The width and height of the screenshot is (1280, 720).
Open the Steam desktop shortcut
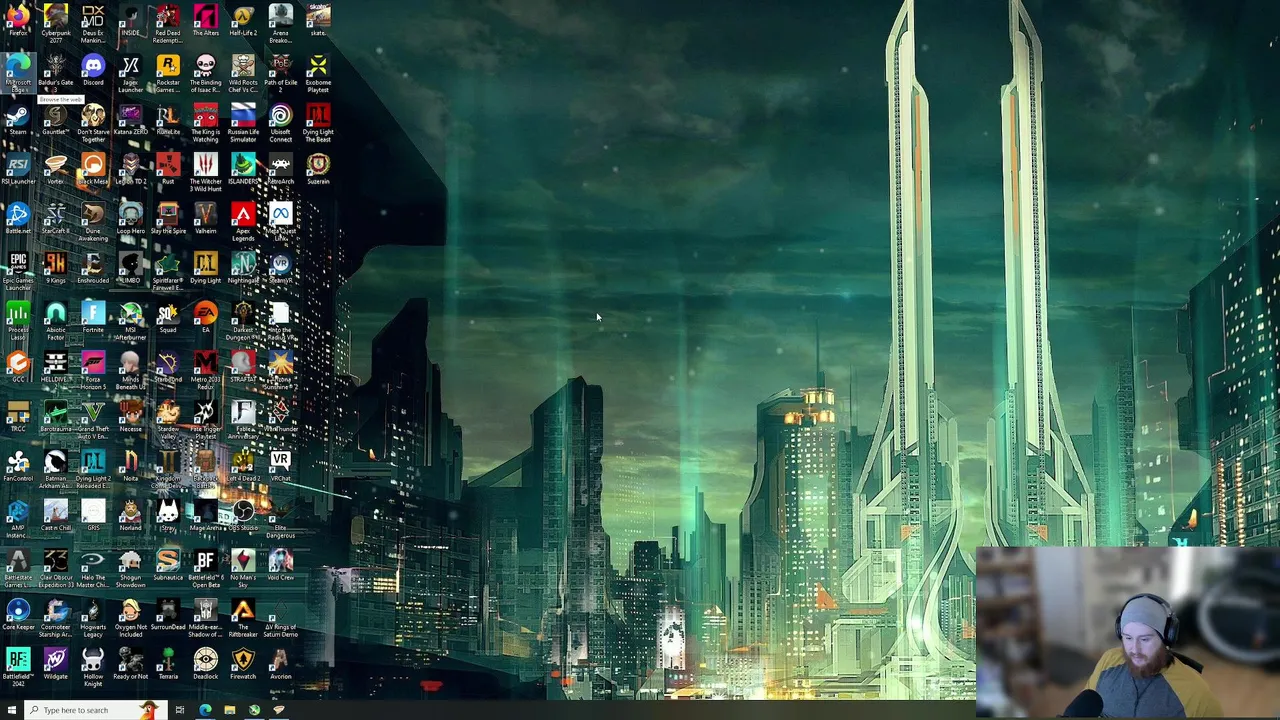(x=18, y=120)
